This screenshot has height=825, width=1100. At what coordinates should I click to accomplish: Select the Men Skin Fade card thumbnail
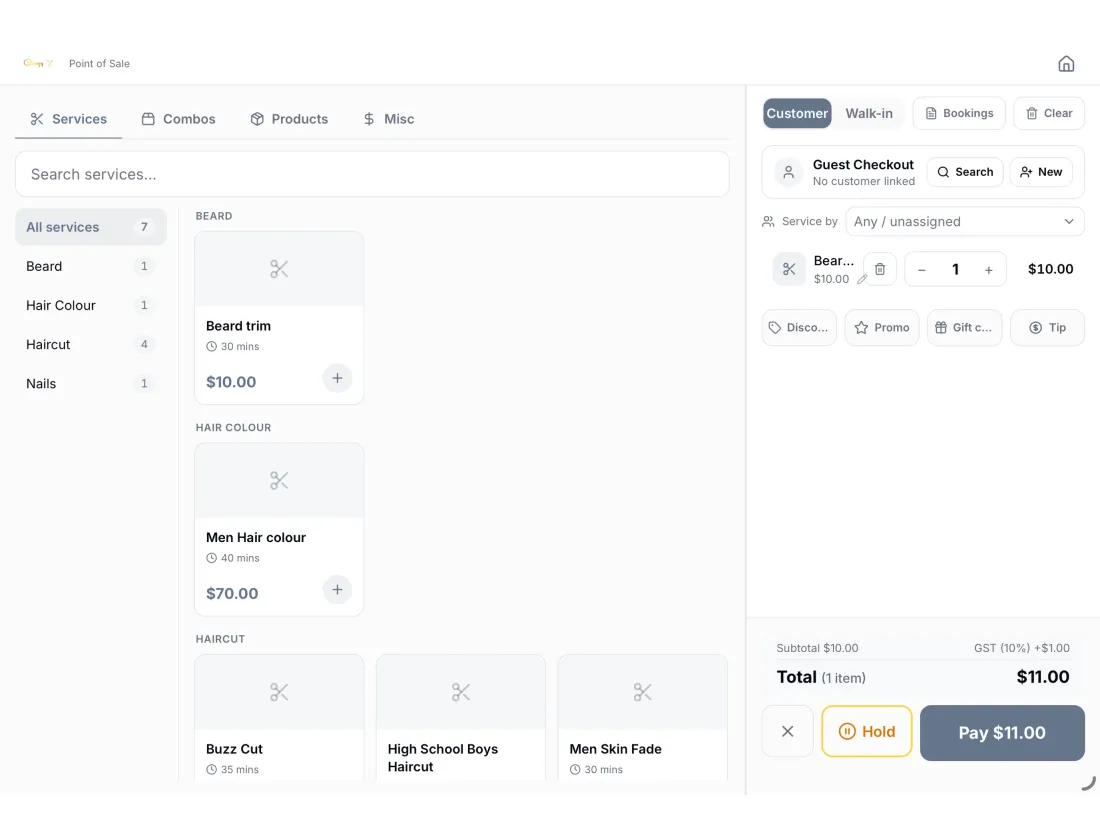click(643, 692)
